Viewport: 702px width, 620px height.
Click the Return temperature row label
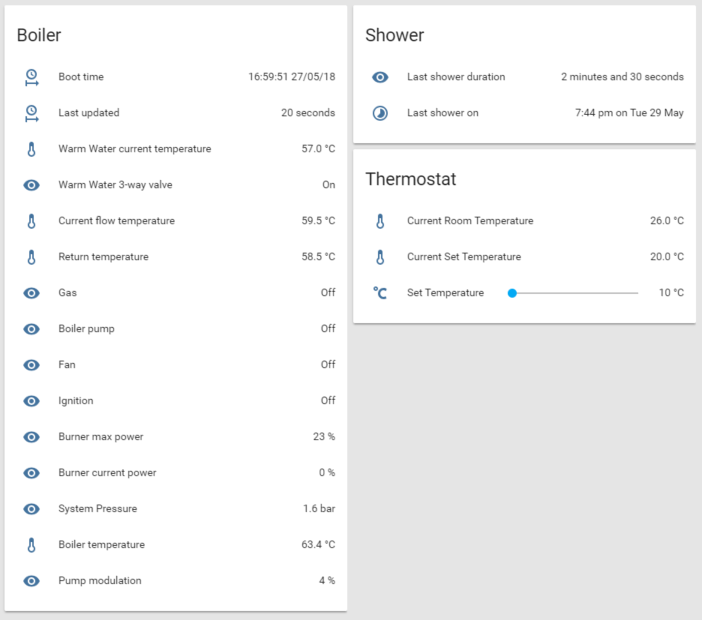tap(103, 257)
